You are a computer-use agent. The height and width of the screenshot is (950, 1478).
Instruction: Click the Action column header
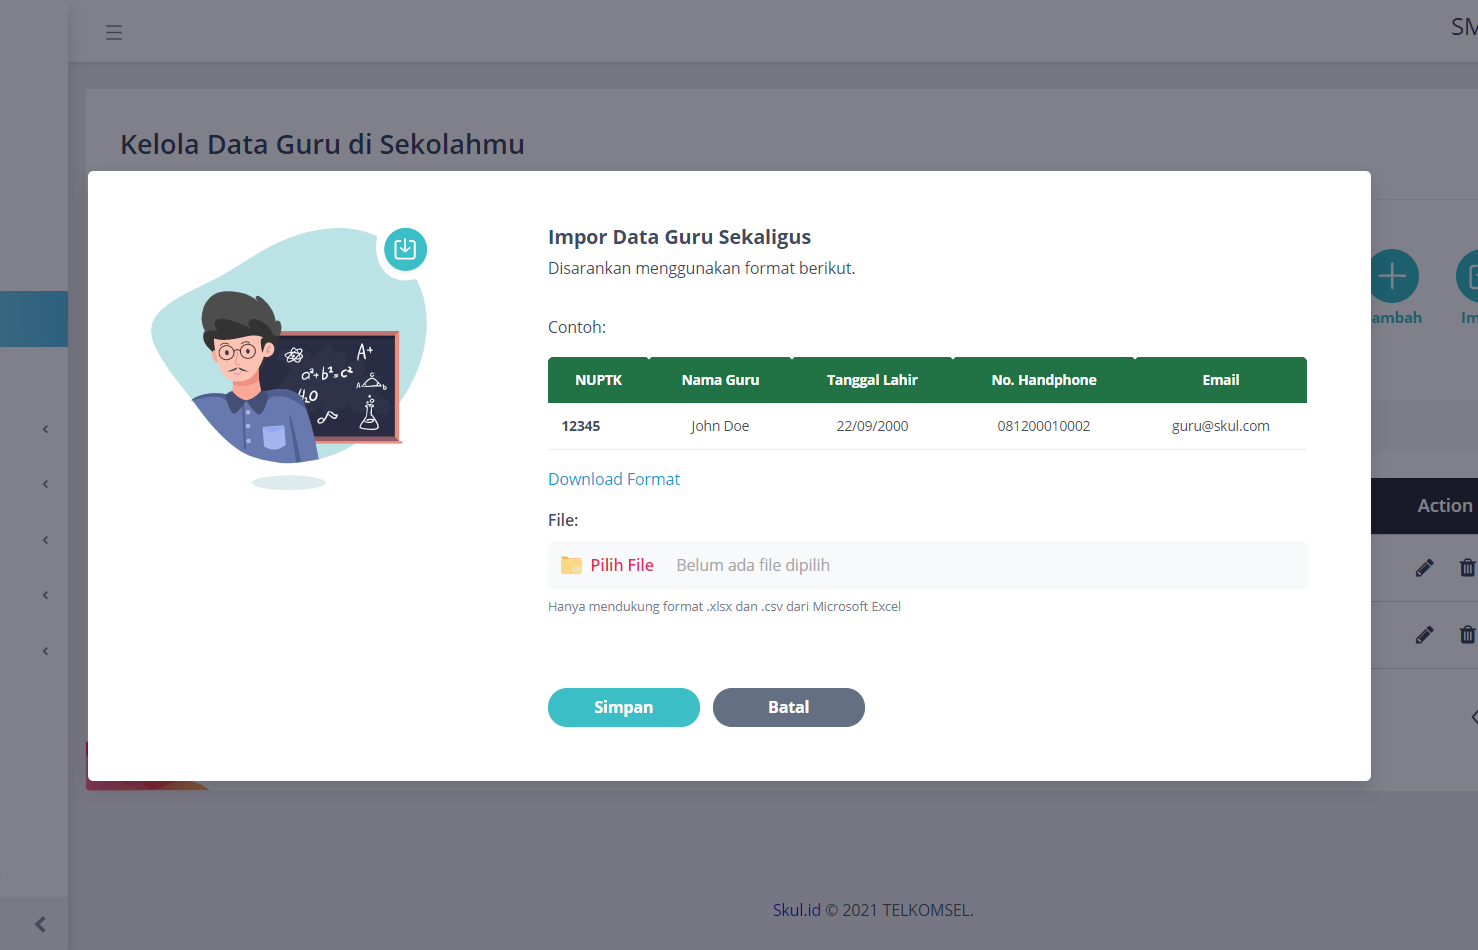coord(1444,506)
